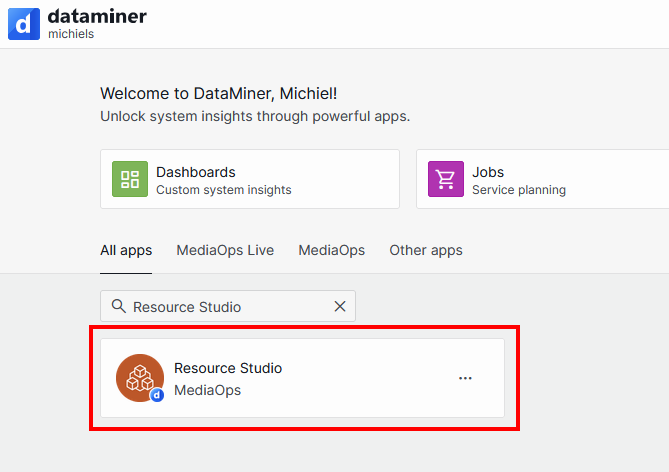Click the Welcome to DataMiner heading
Screen dimensions: 669x472
(x=218, y=93)
